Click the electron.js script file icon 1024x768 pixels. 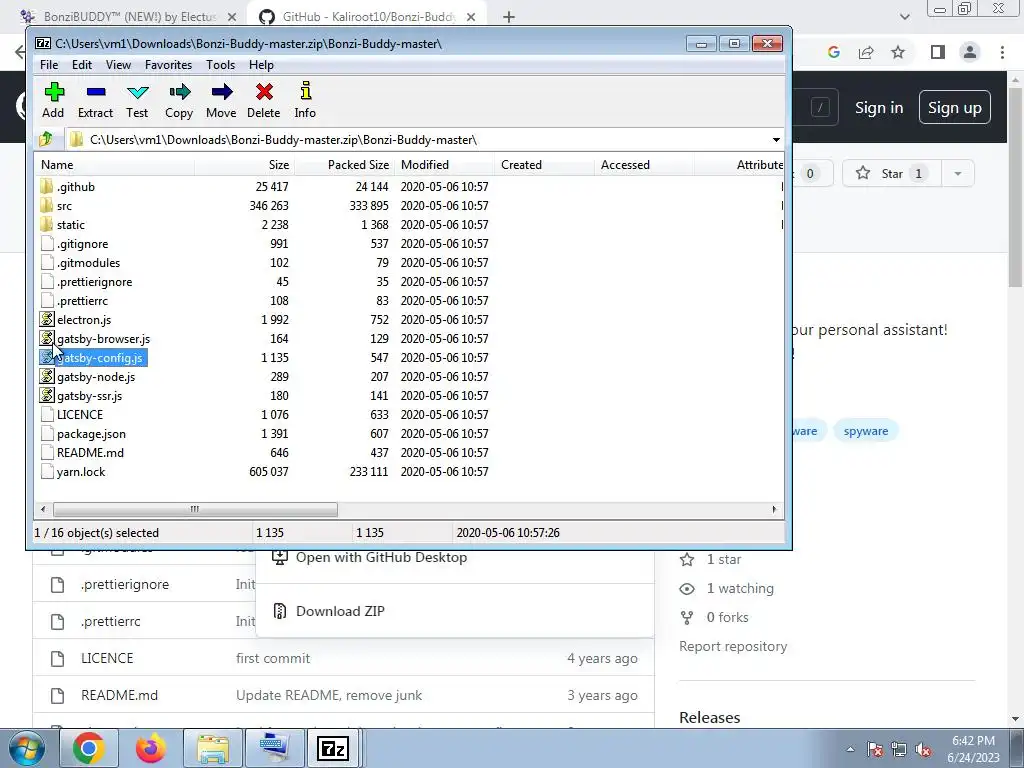[46, 319]
